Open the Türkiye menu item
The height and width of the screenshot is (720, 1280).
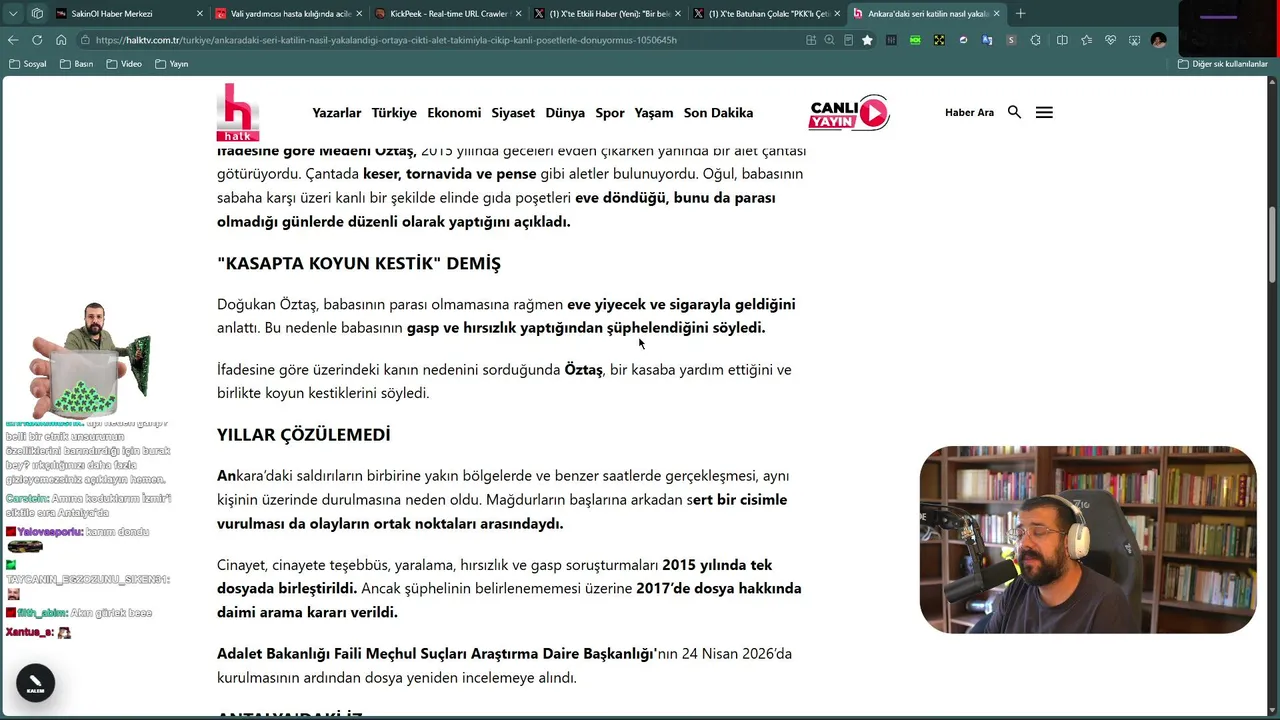click(394, 113)
